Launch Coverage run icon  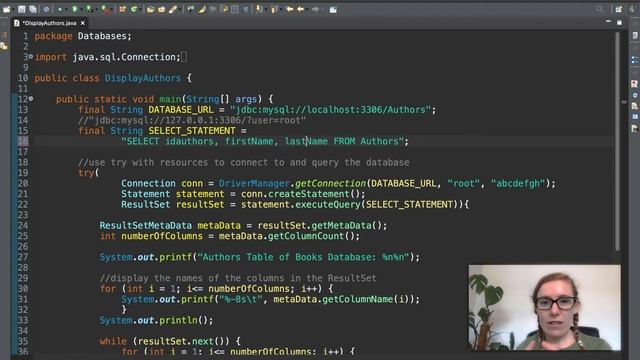click(x=89, y=9)
